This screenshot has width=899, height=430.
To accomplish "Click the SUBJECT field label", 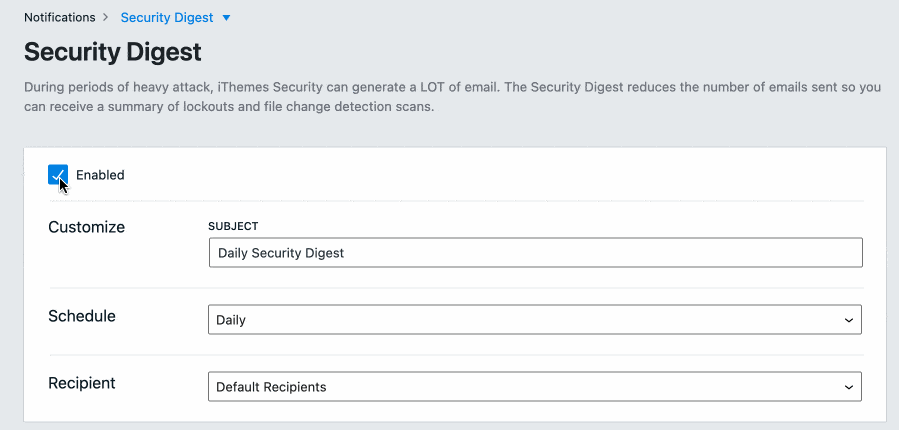I will (233, 226).
